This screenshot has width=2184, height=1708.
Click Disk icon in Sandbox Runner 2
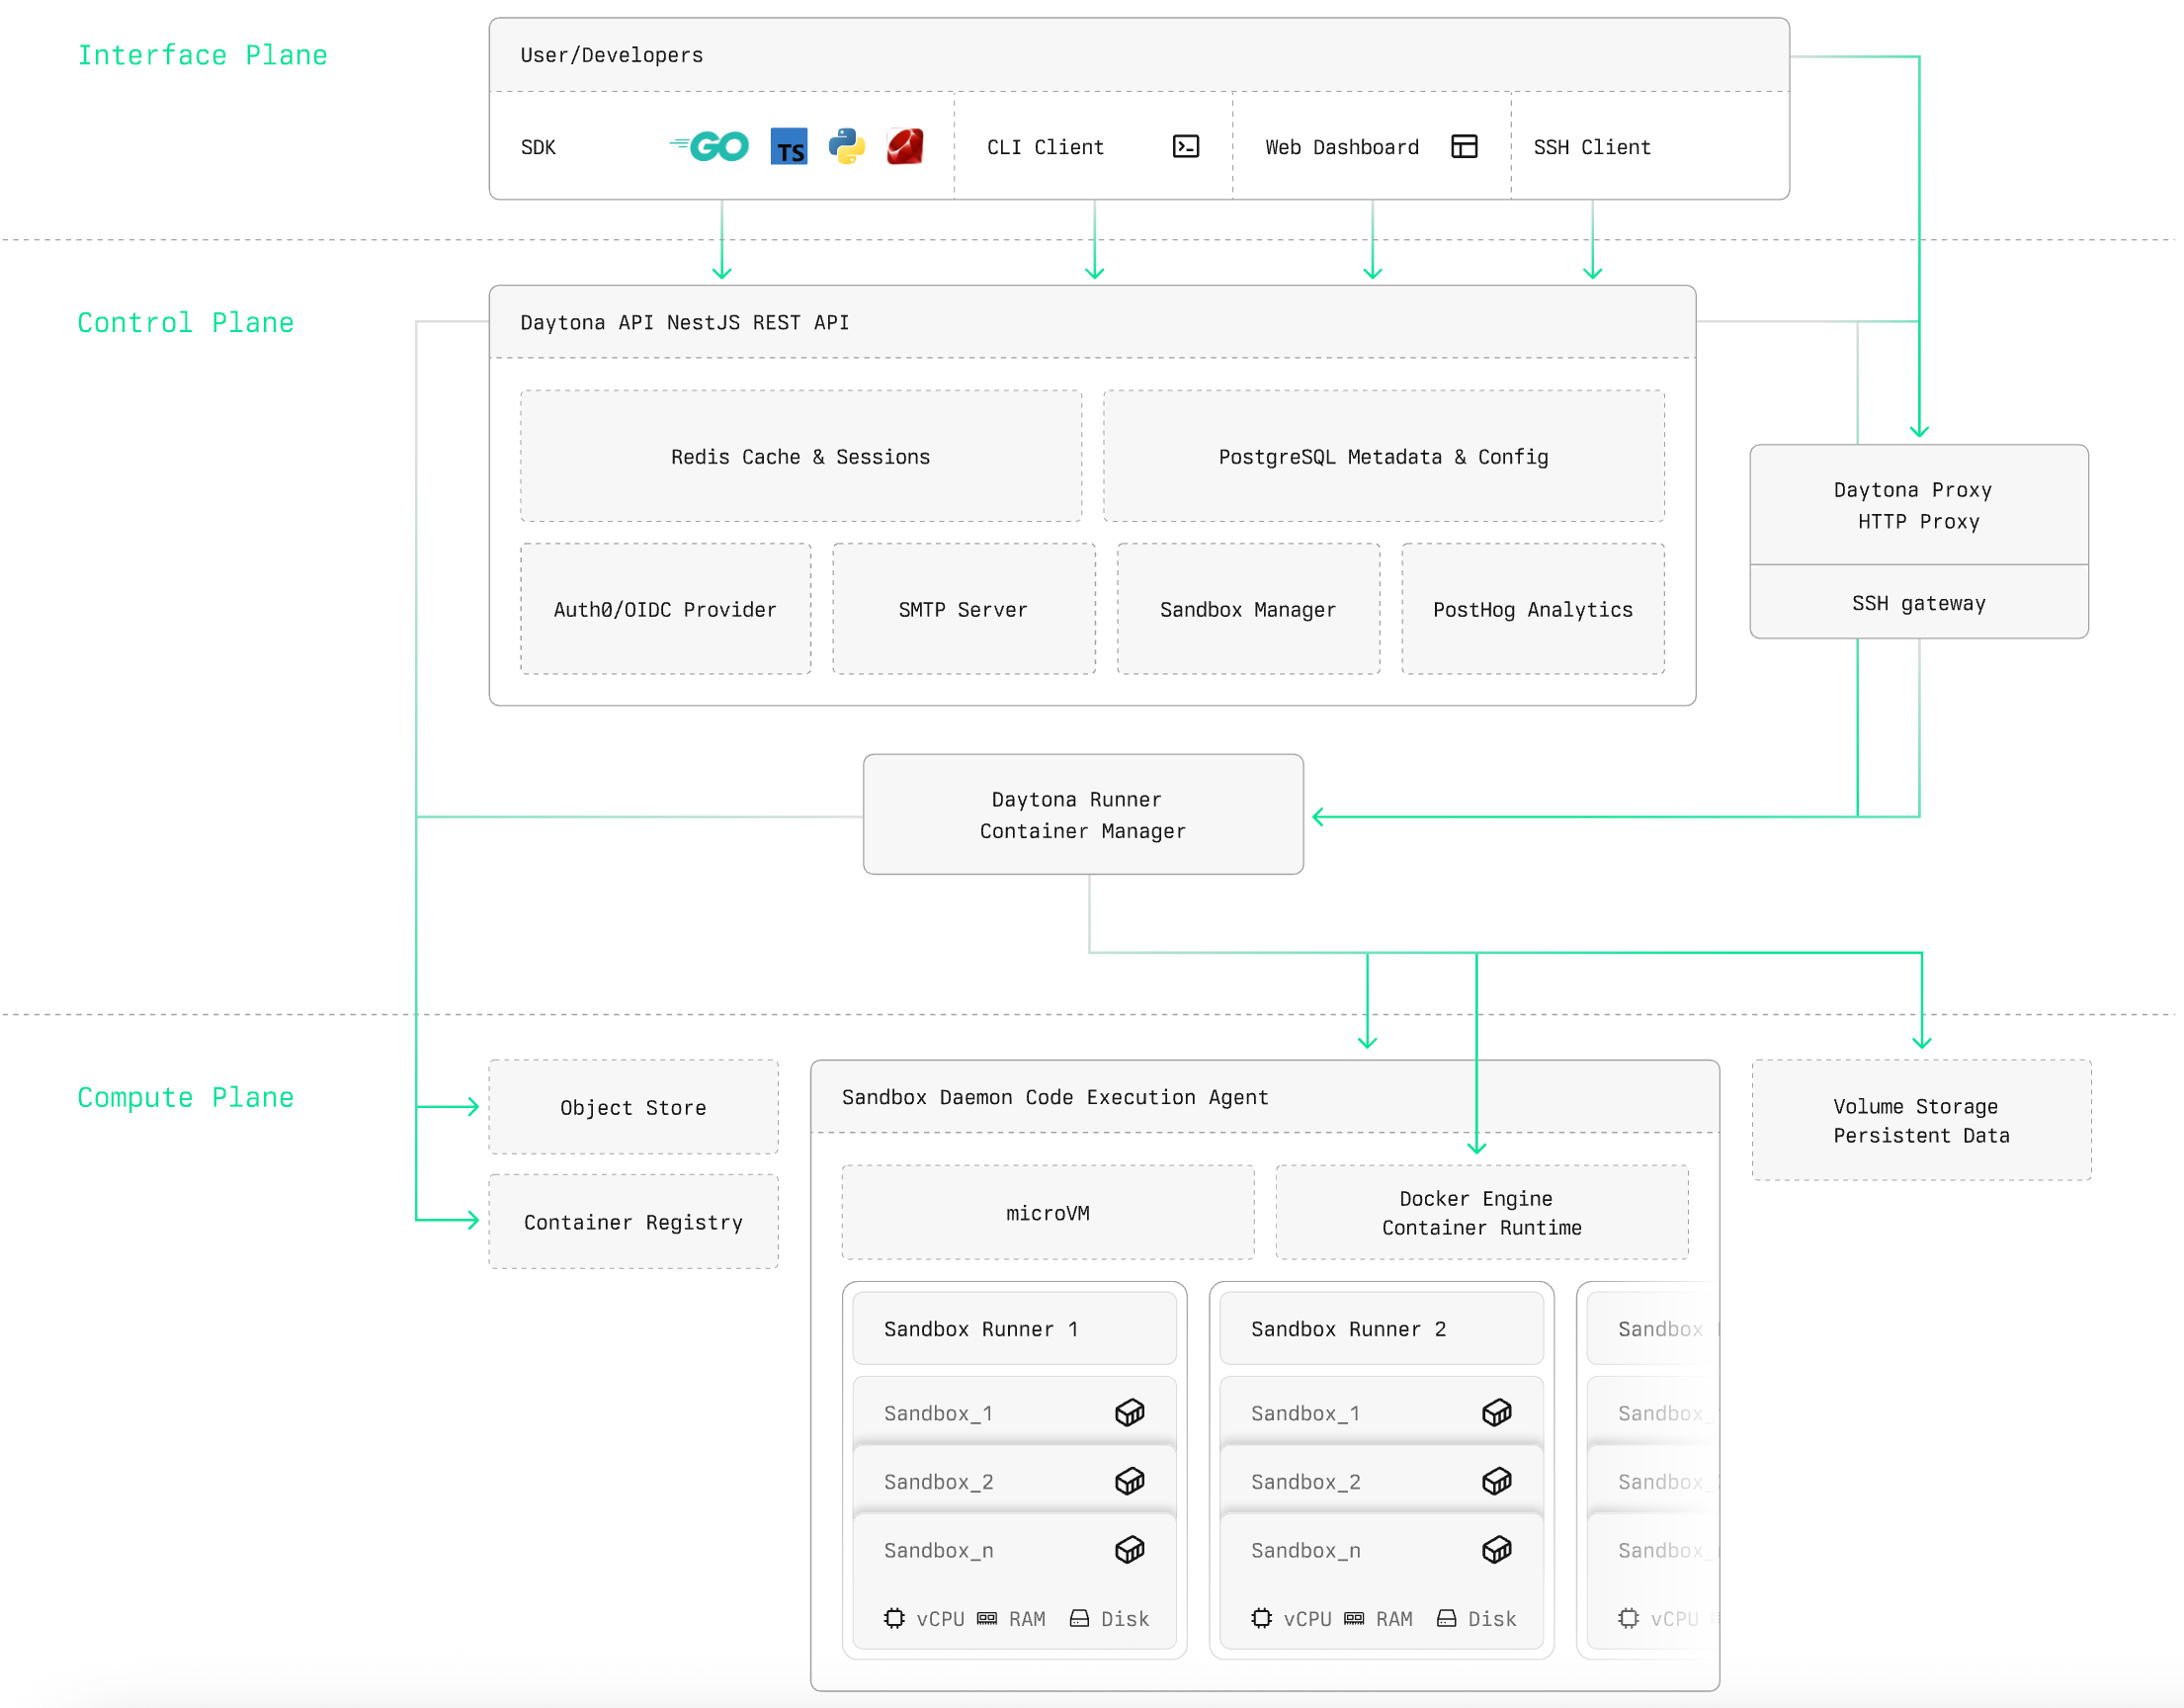click(x=1446, y=1617)
